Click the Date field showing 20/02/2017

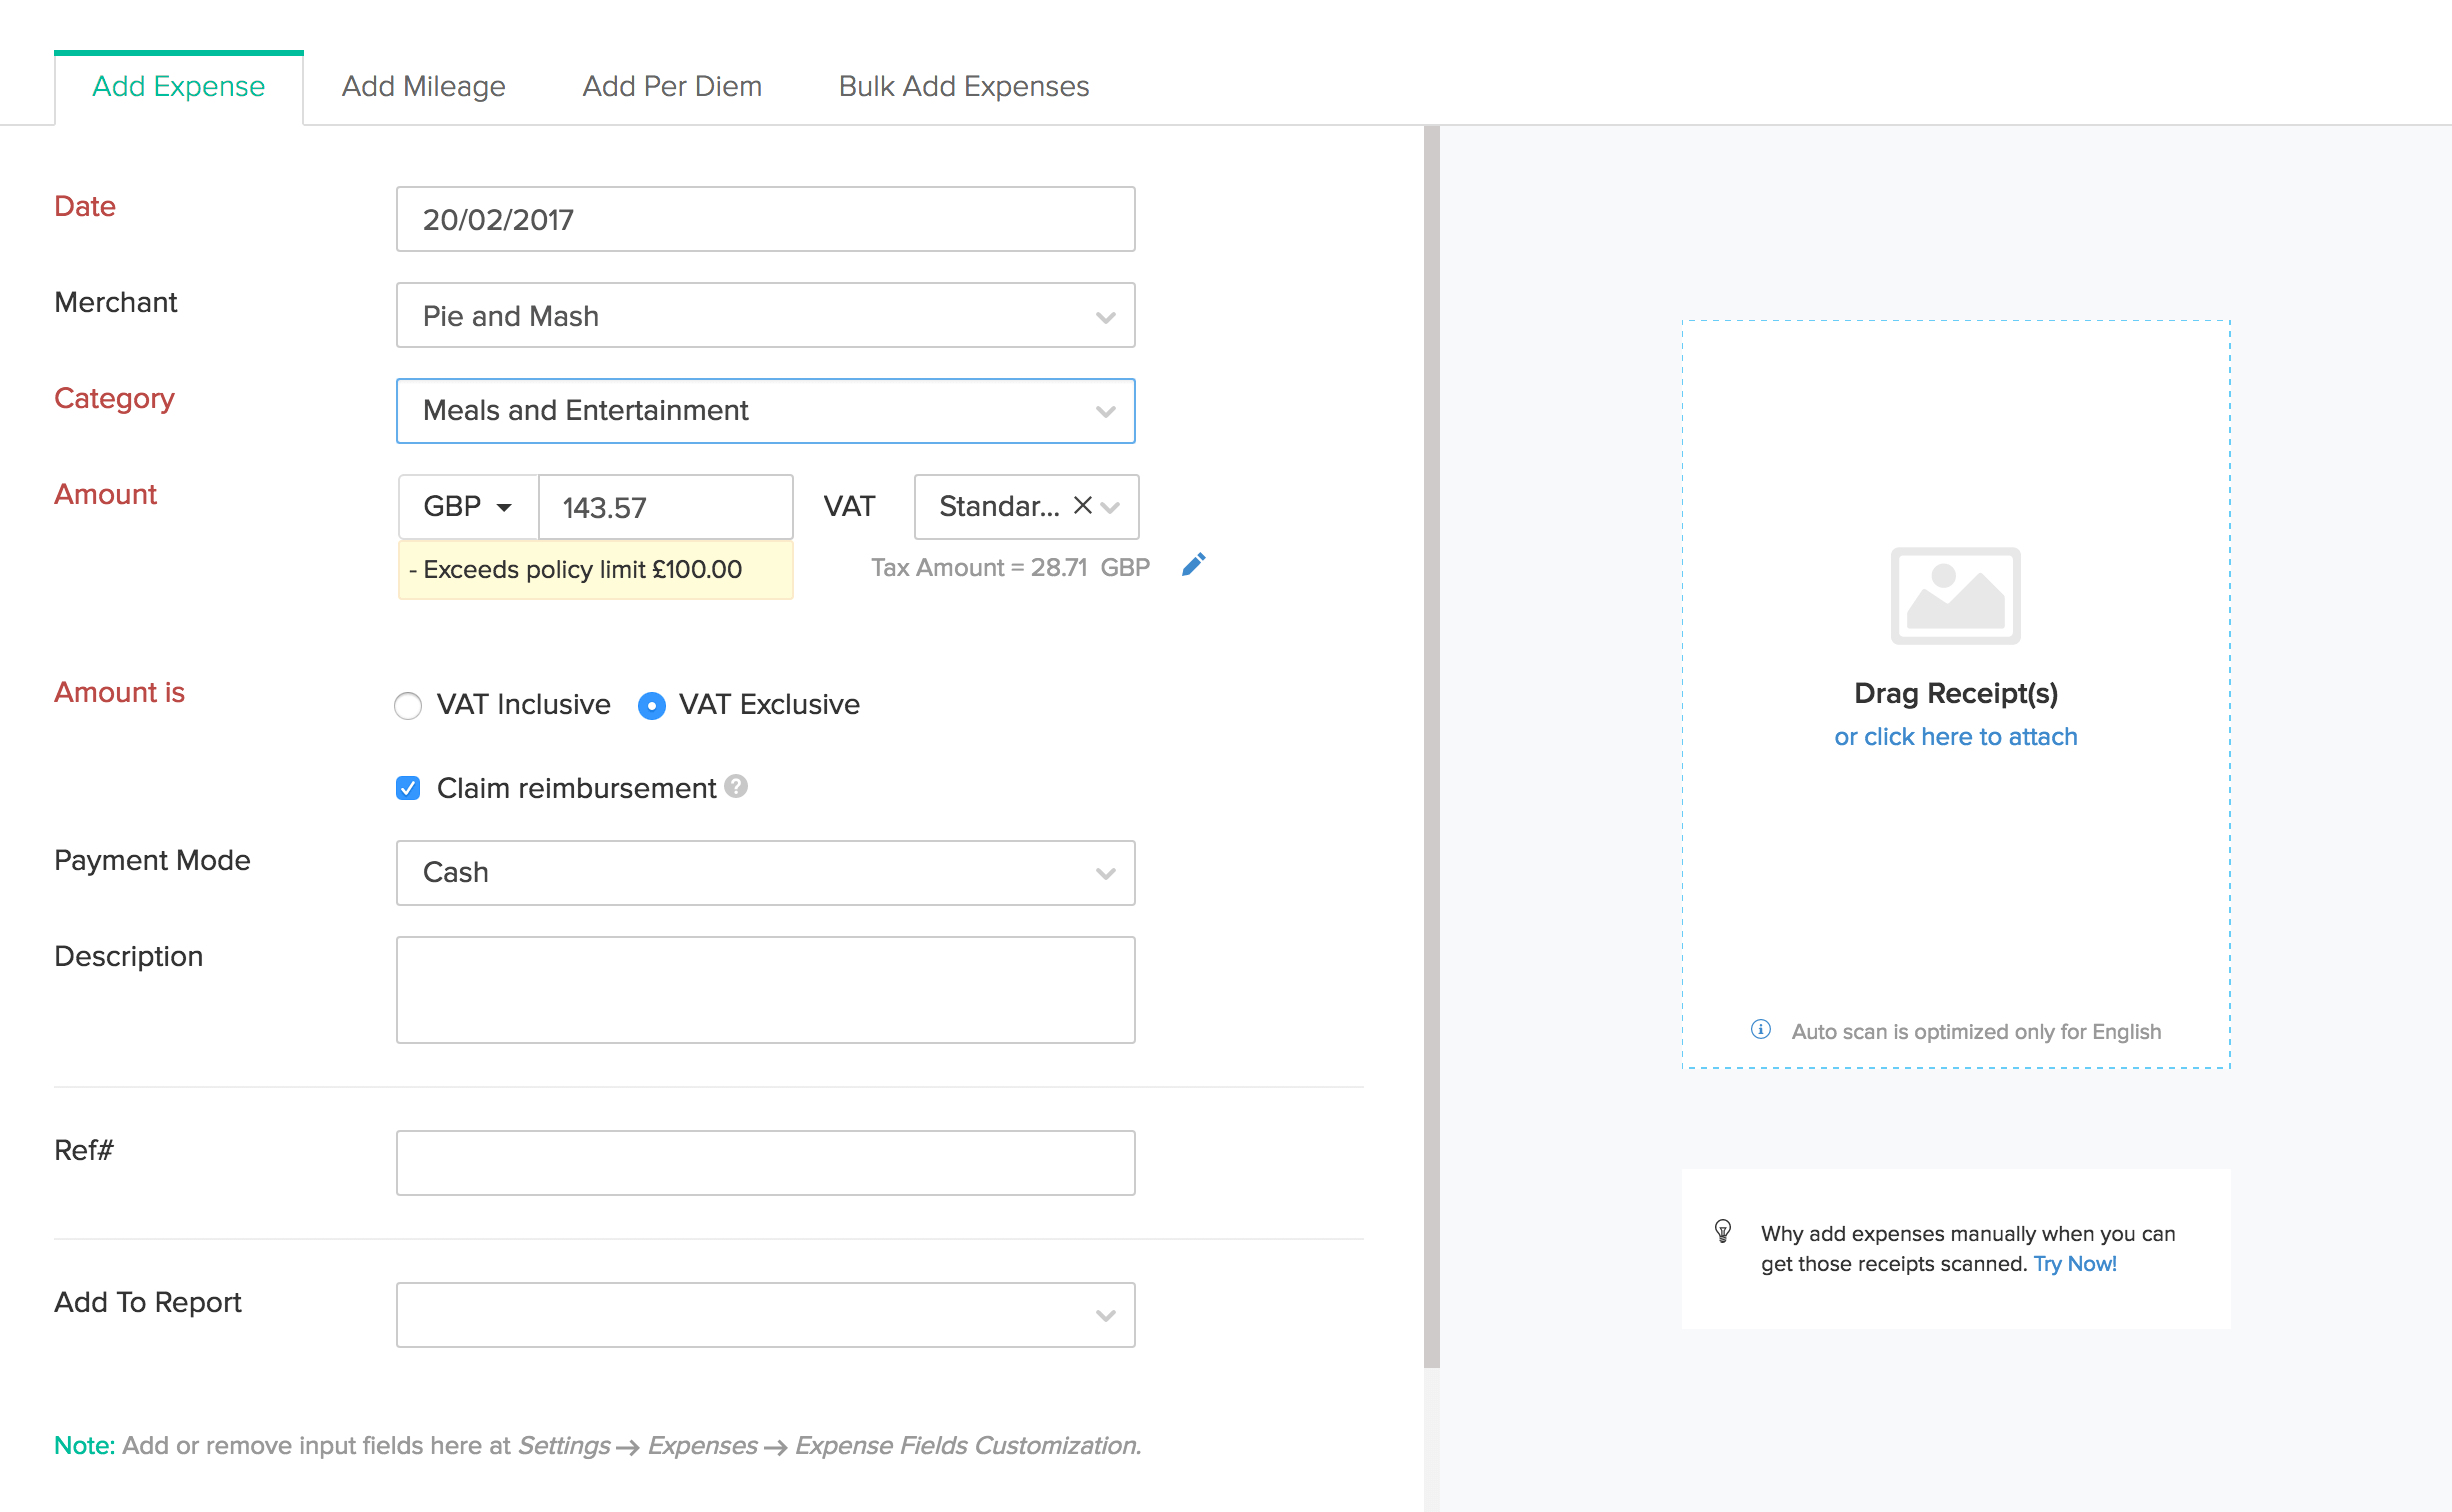tap(765, 218)
